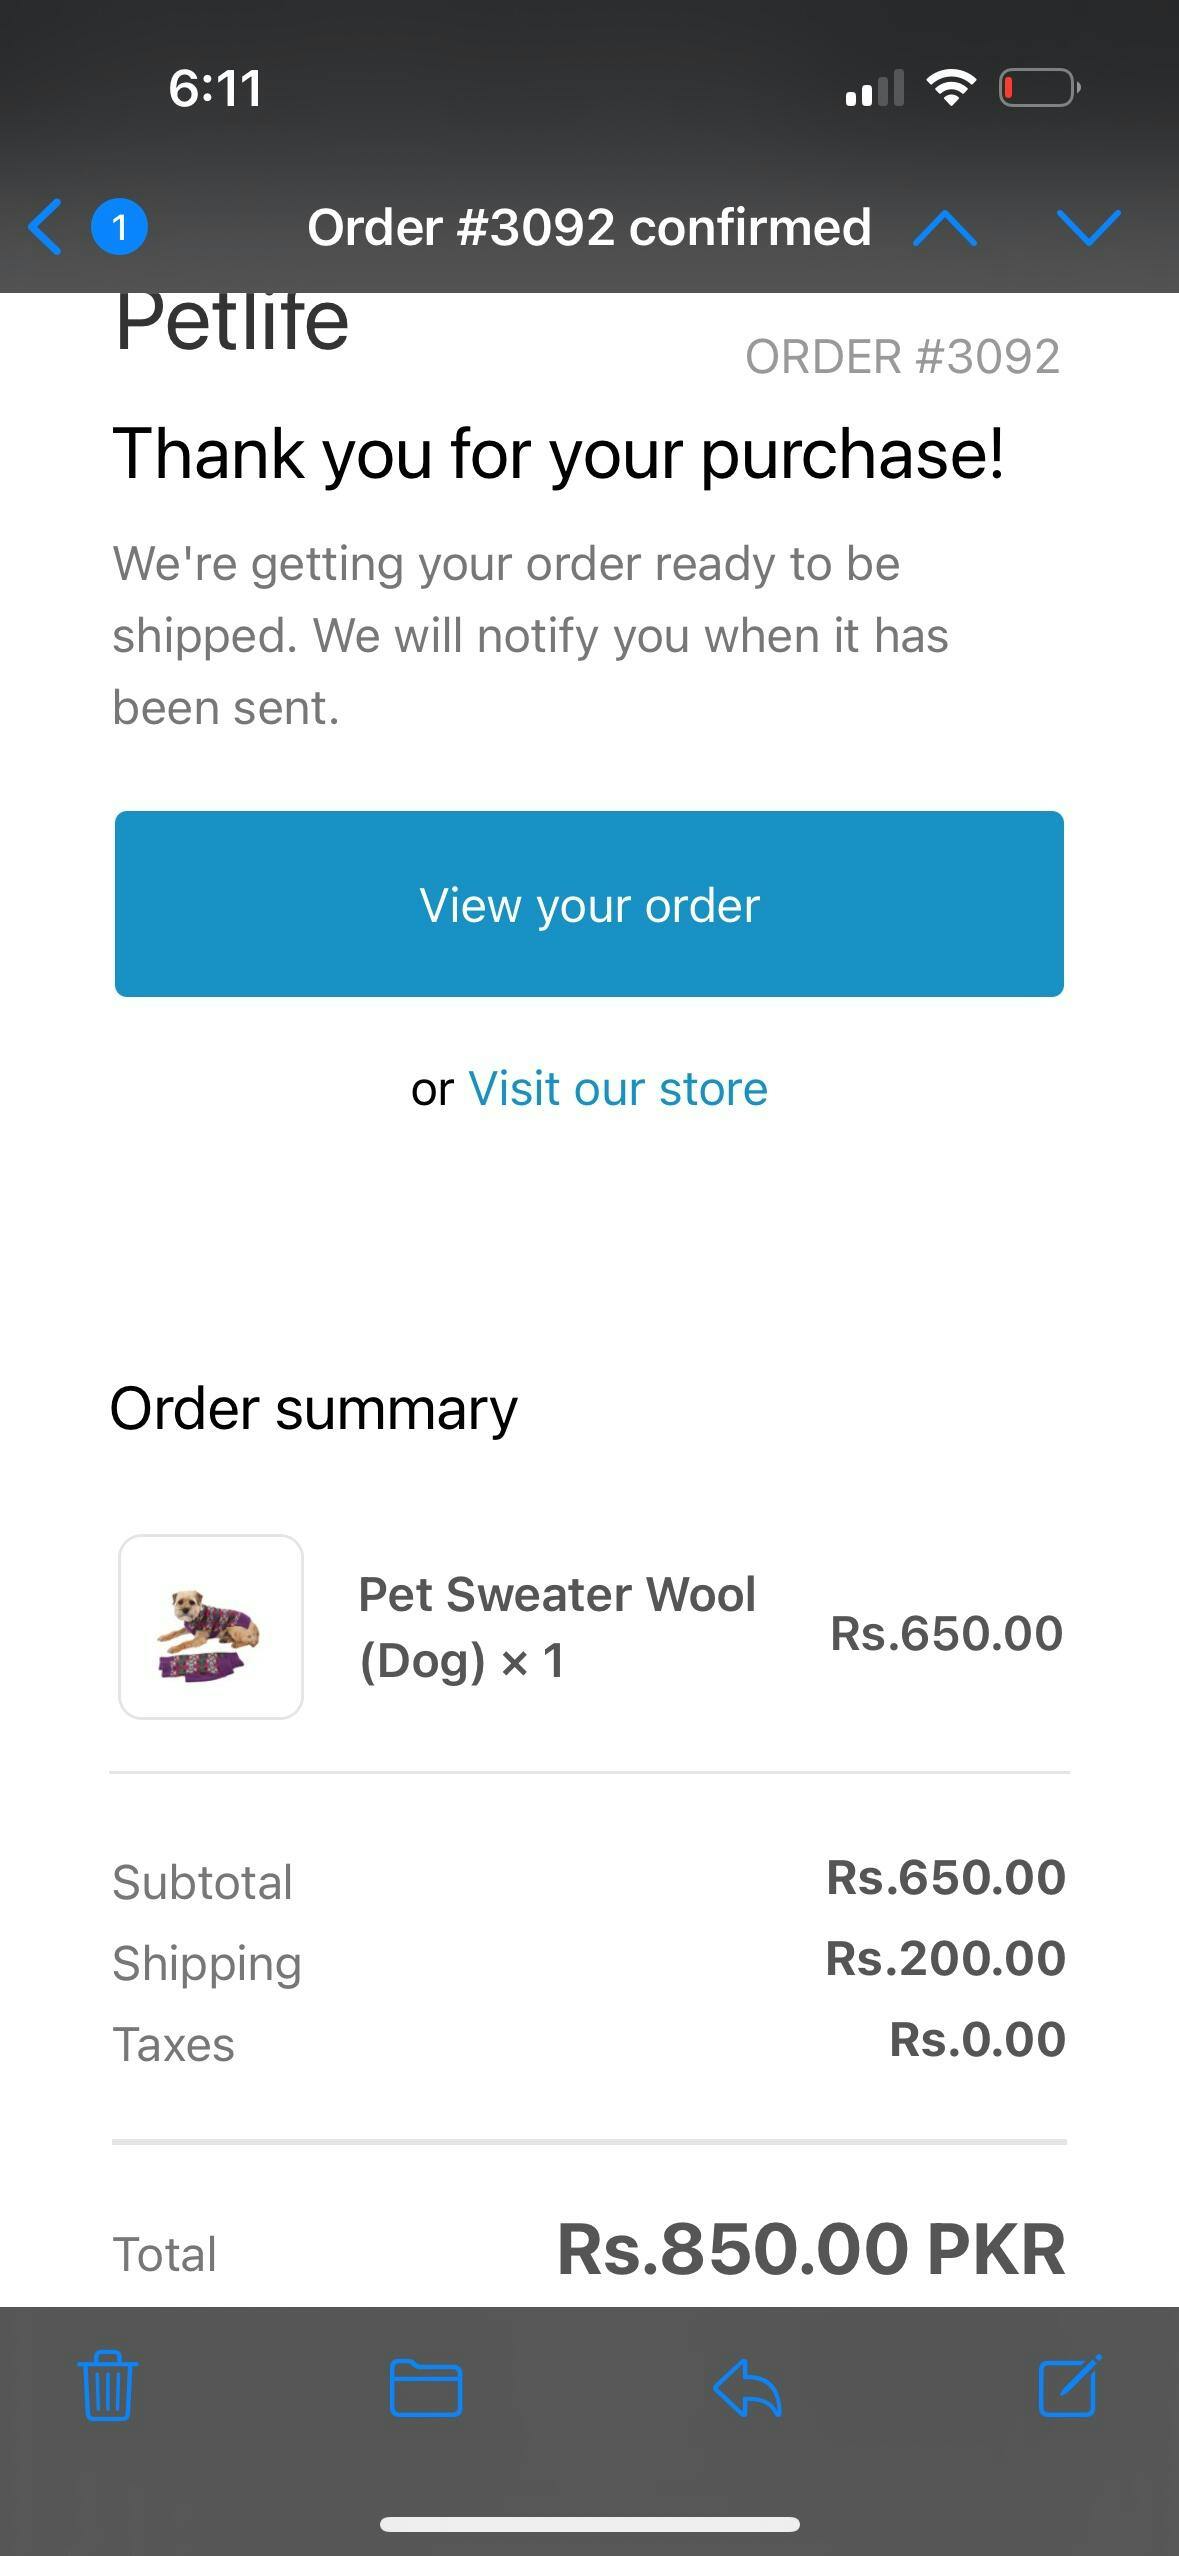Tap the battery status icon
Image resolution: width=1179 pixels, height=2556 pixels.
(1039, 88)
